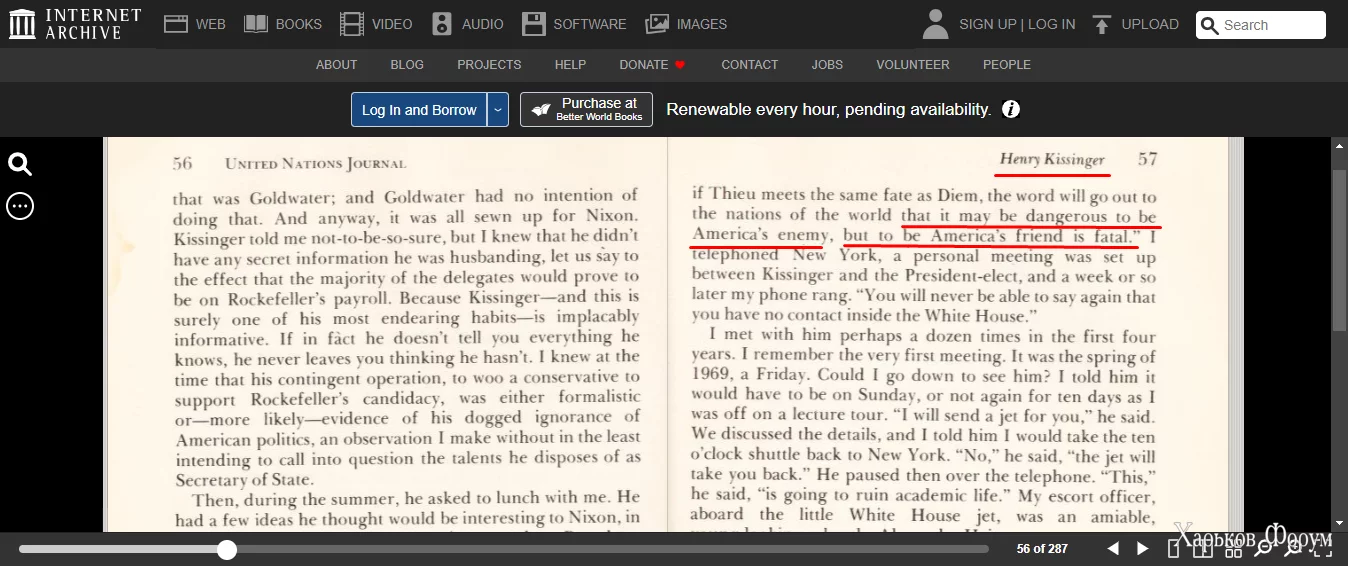Open the PEOPLE link
The width and height of the screenshot is (1348, 567).
click(x=1006, y=65)
